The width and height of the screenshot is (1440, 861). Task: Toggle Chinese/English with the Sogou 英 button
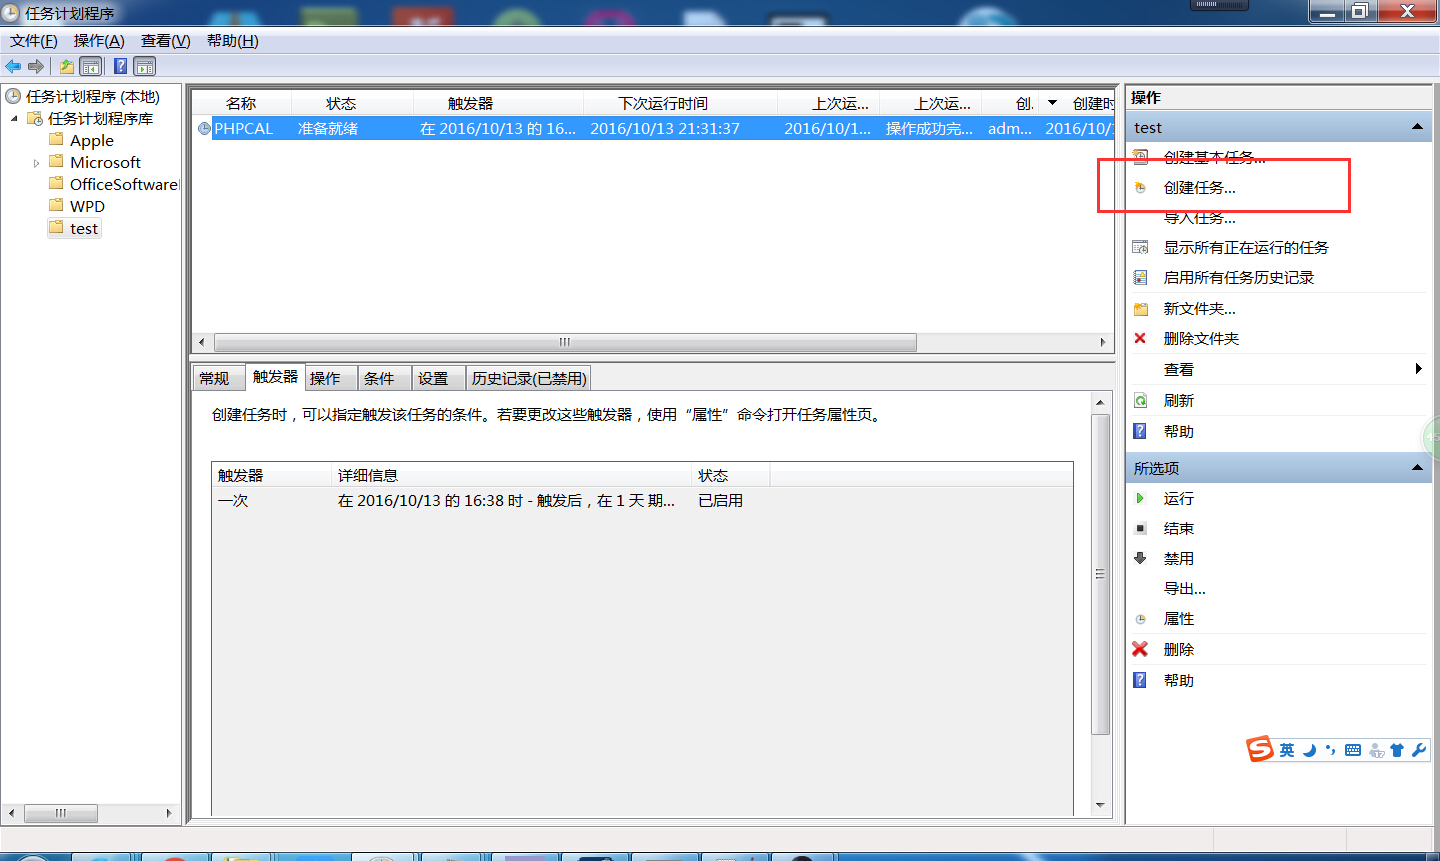pyautogui.click(x=1287, y=750)
